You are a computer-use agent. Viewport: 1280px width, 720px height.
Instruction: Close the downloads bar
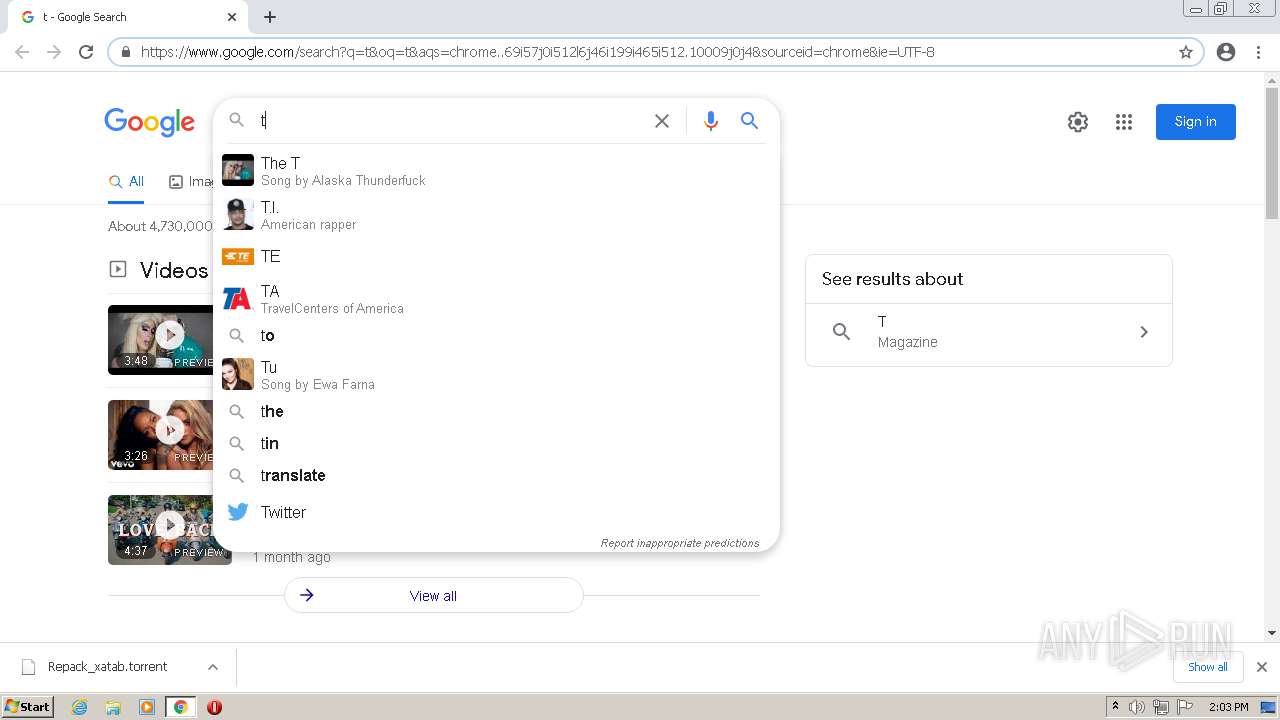coord(1262,667)
